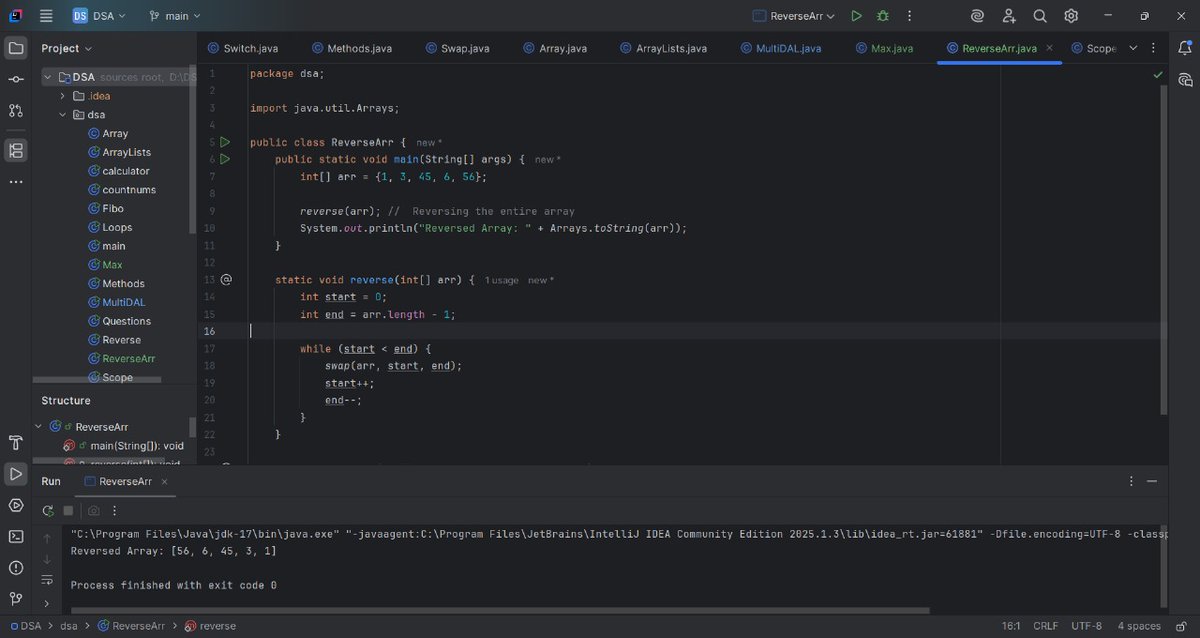Expand the chevron at bottom of Run sidebar
The width and height of the screenshot is (1200, 638).
pyautogui.click(x=47, y=603)
